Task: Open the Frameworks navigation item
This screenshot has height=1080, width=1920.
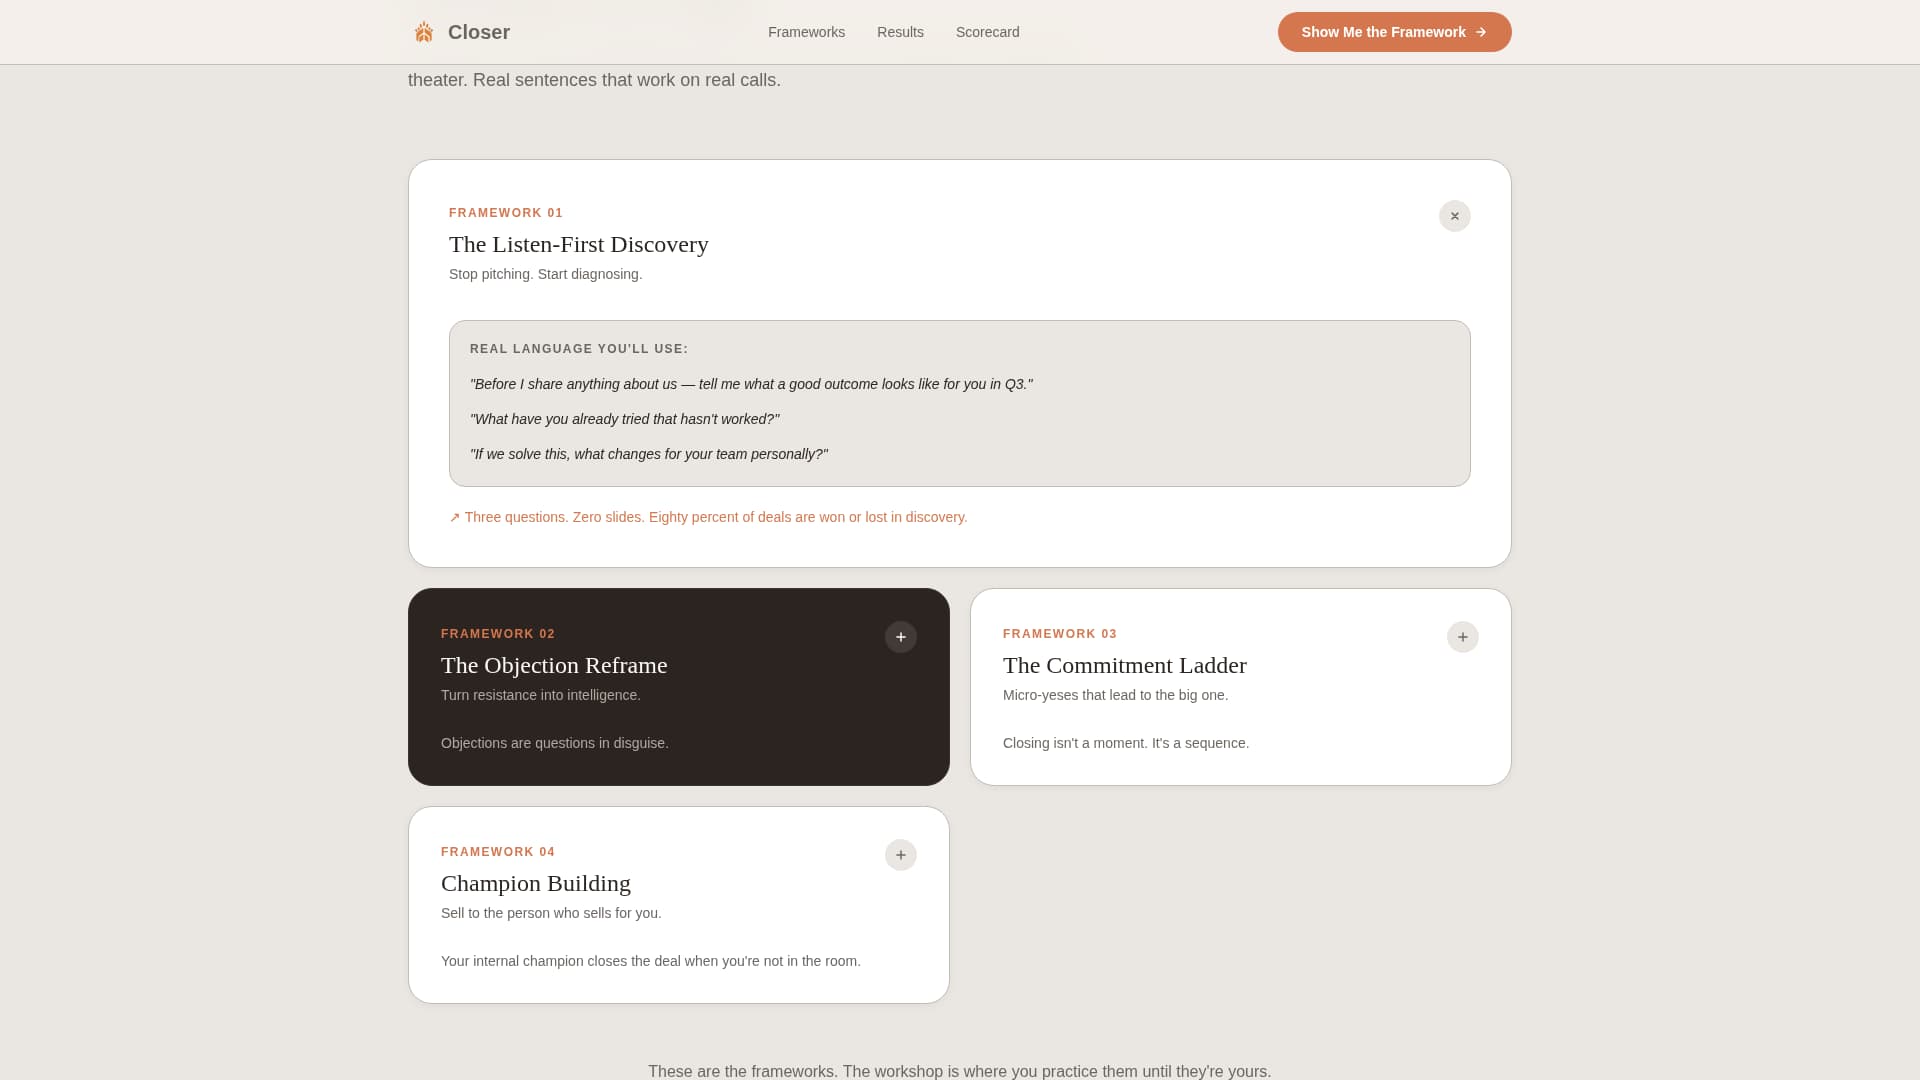Action: [806, 31]
